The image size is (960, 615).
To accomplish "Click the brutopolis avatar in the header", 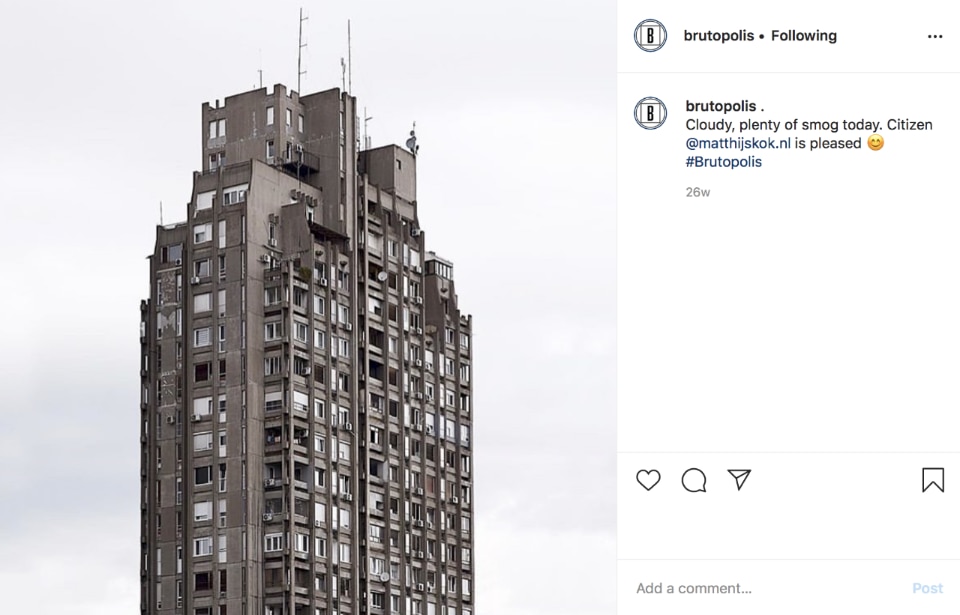I will tap(650, 36).
